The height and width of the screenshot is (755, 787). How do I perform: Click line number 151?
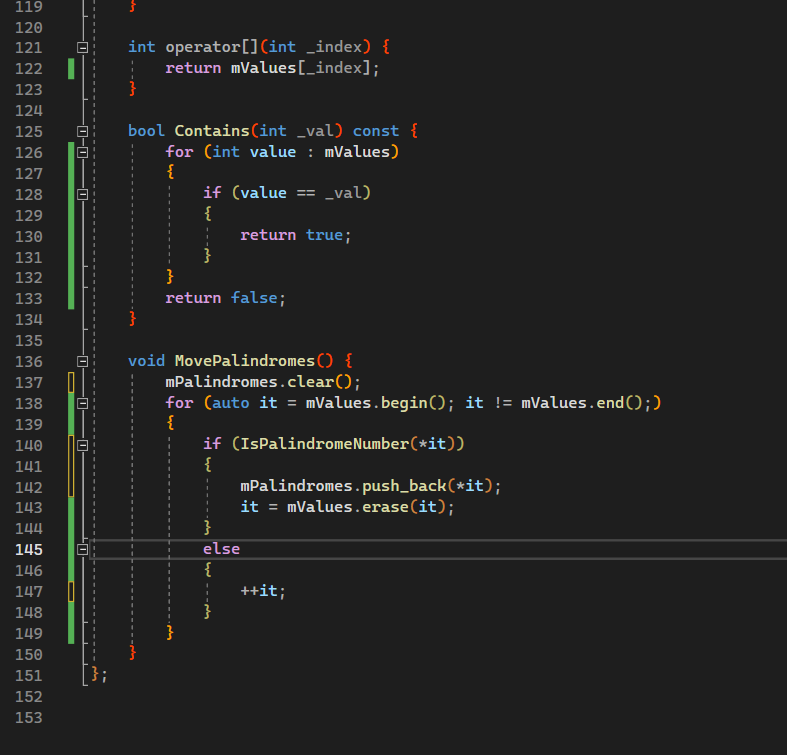pos(29,676)
